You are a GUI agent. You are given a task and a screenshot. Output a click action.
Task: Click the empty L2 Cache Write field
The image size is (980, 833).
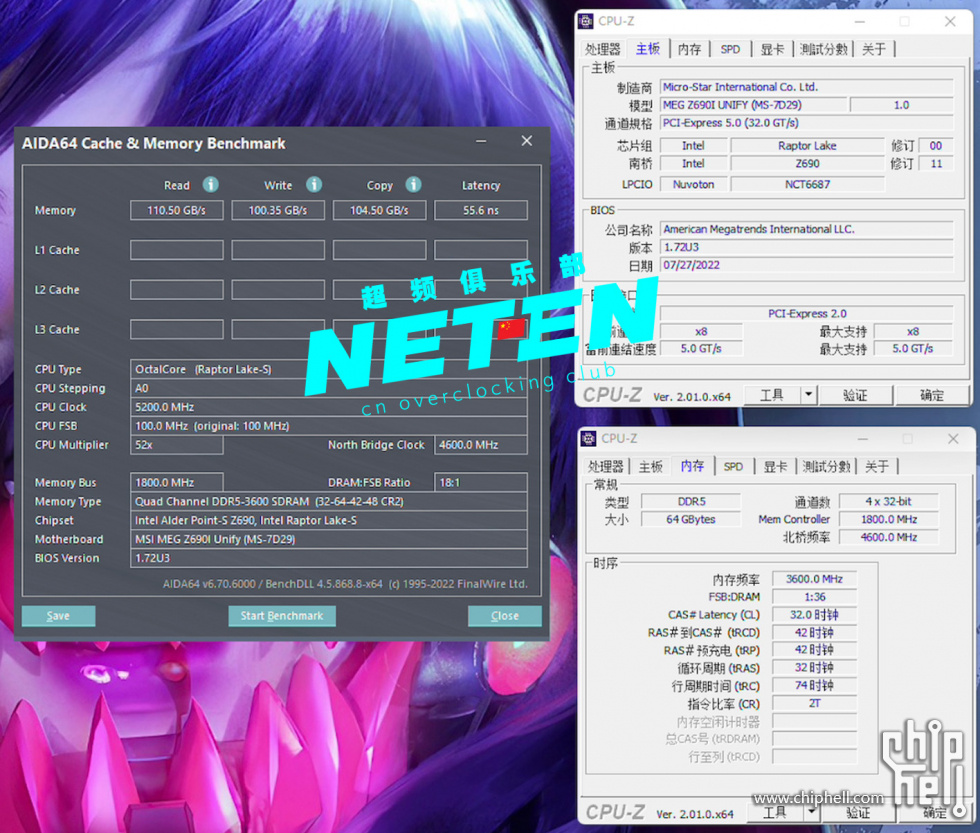278,290
